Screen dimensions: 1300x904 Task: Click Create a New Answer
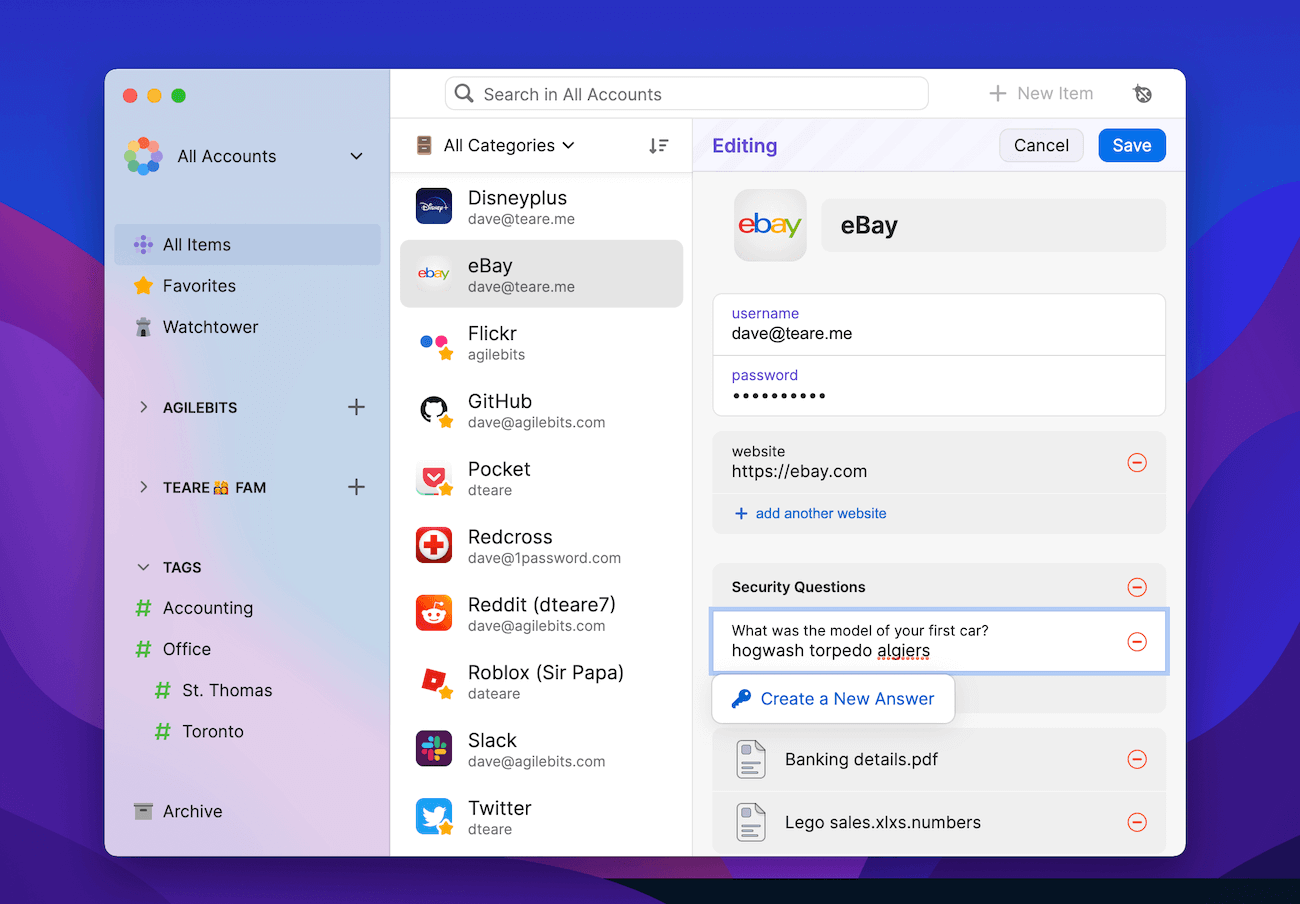pos(833,698)
